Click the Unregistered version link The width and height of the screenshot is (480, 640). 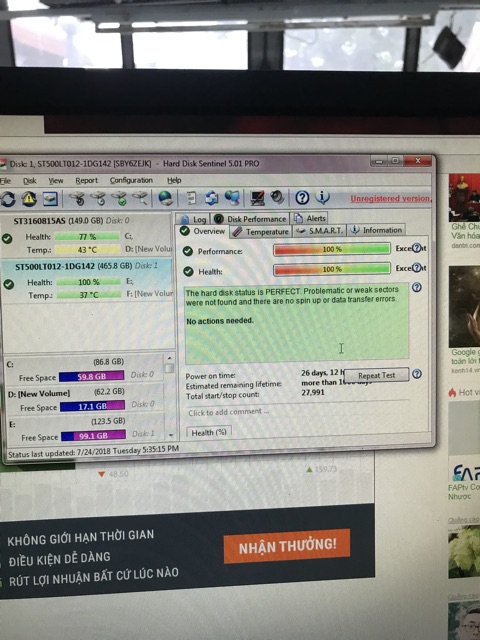click(391, 198)
